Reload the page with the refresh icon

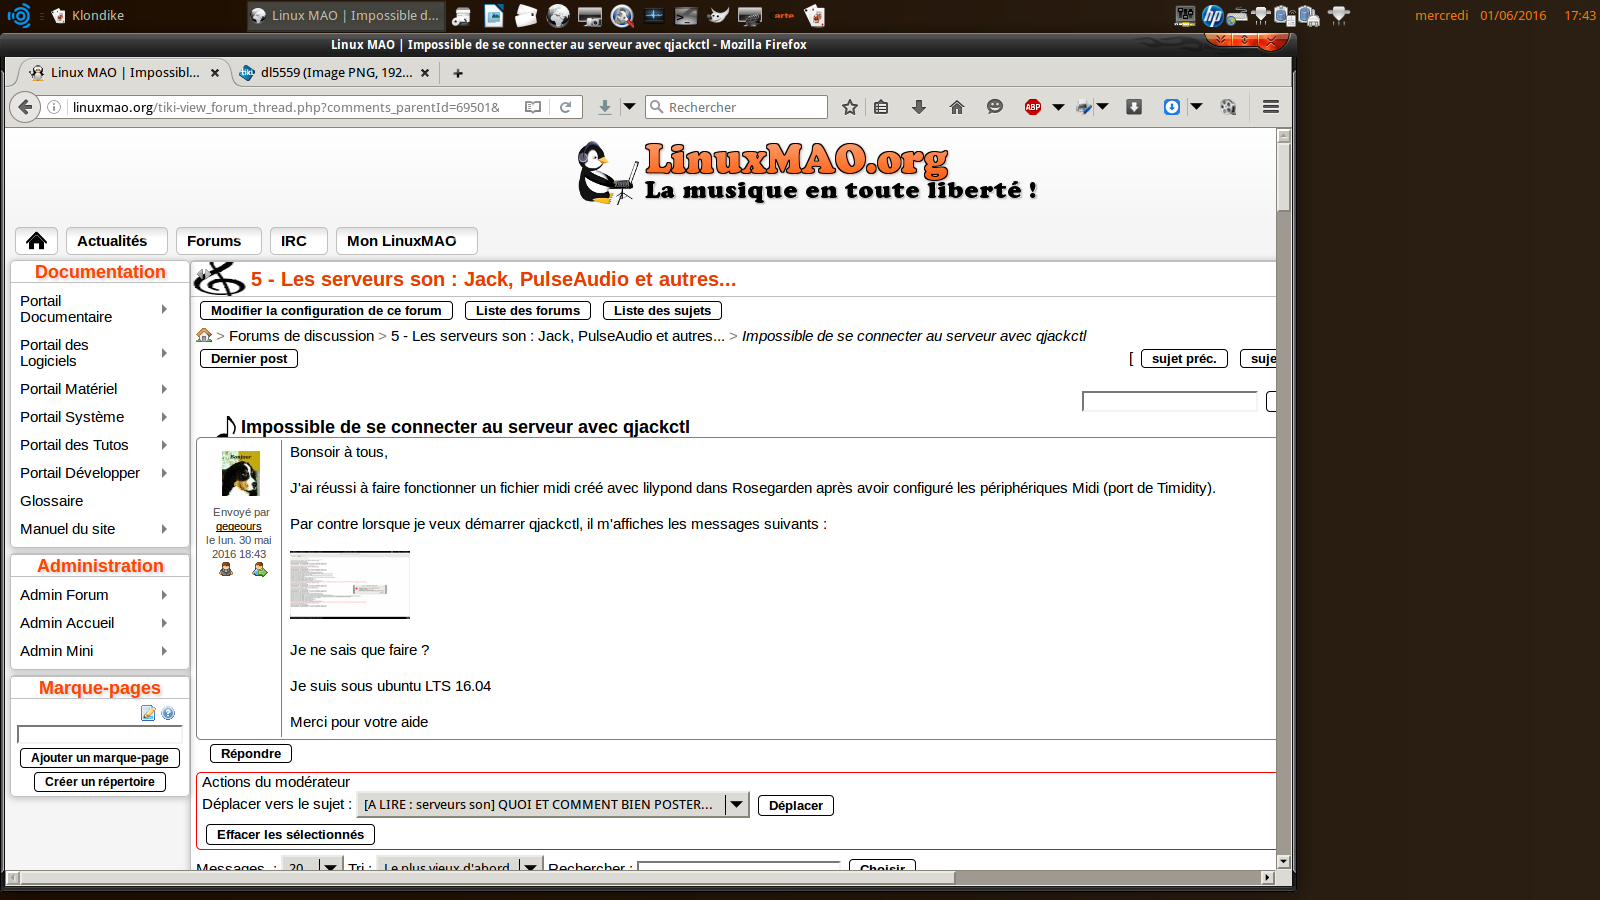pyautogui.click(x=565, y=107)
